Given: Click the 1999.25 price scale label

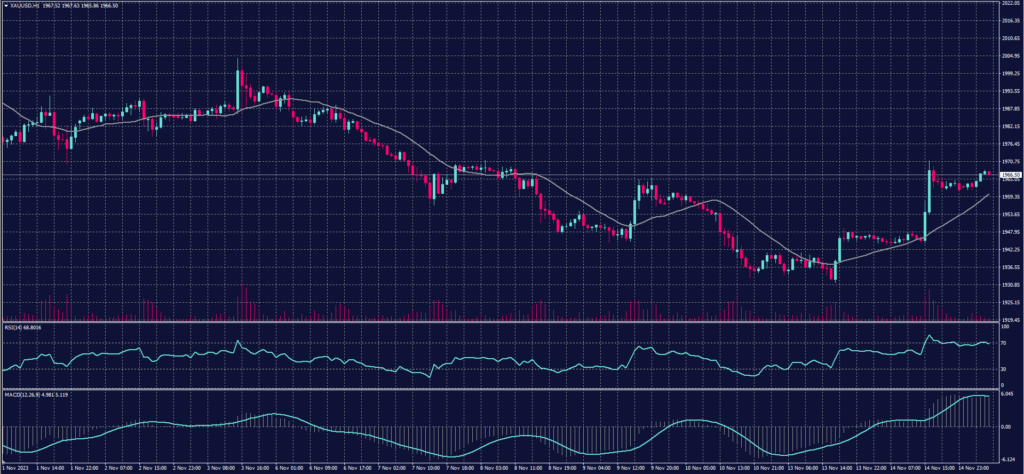Looking at the screenshot, I should coord(1010,73).
